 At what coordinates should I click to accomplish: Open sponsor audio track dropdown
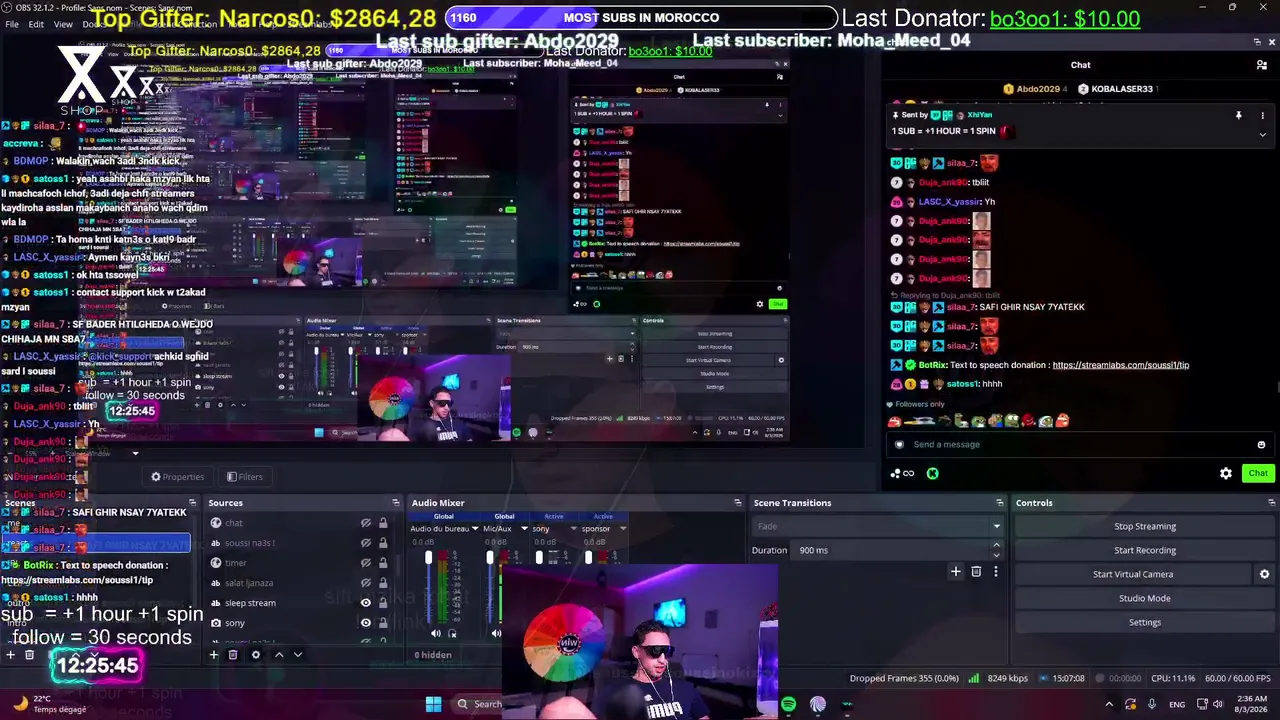(x=622, y=529)
